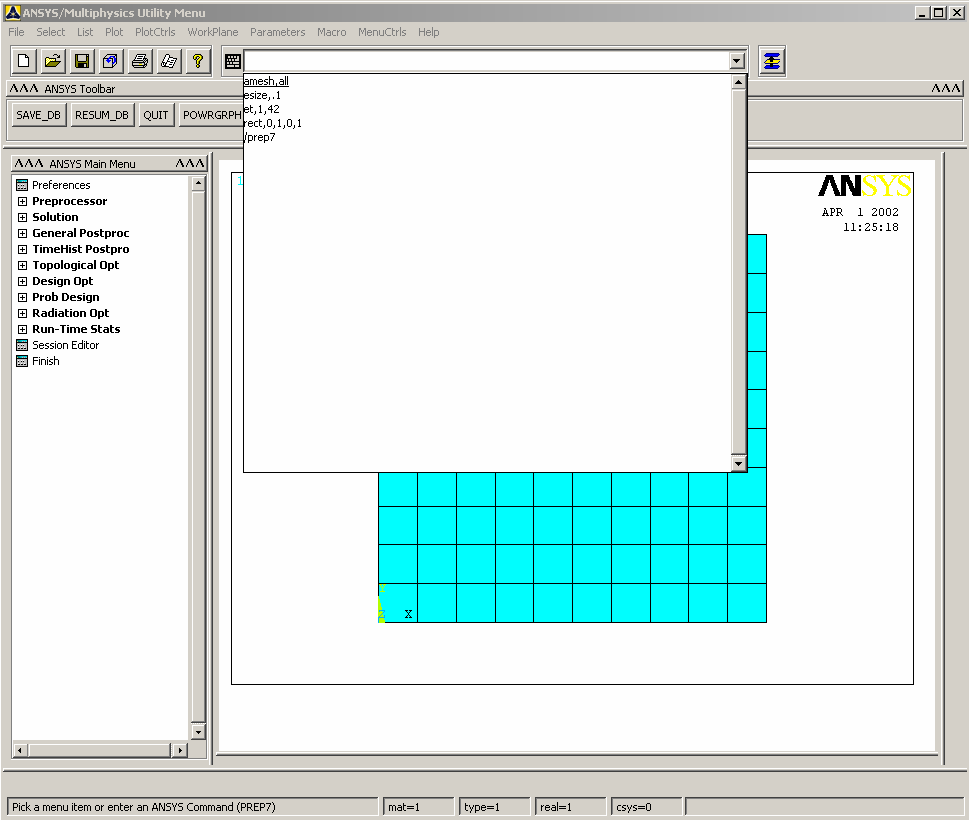This screenshot has width=969, height=820.
Task: Click command history scrollbar down arrow
Action: pyautogui.click(x=738, y=463)
